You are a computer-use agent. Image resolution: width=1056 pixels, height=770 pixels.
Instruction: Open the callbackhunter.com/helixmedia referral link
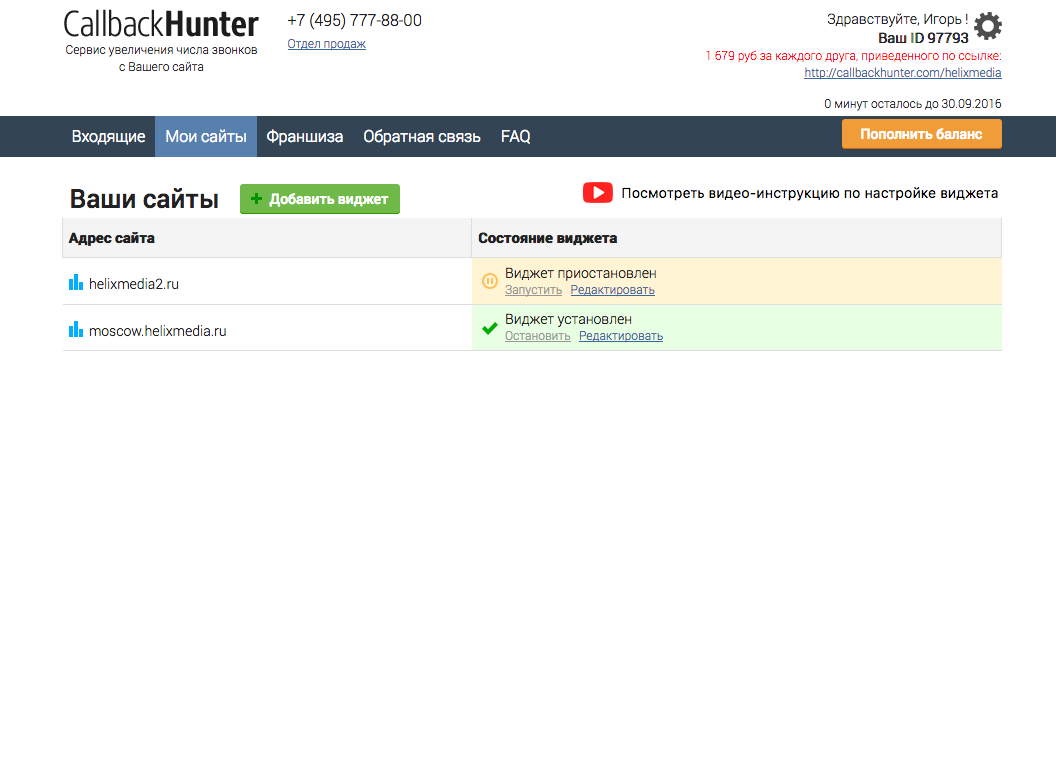click(902, 73)
